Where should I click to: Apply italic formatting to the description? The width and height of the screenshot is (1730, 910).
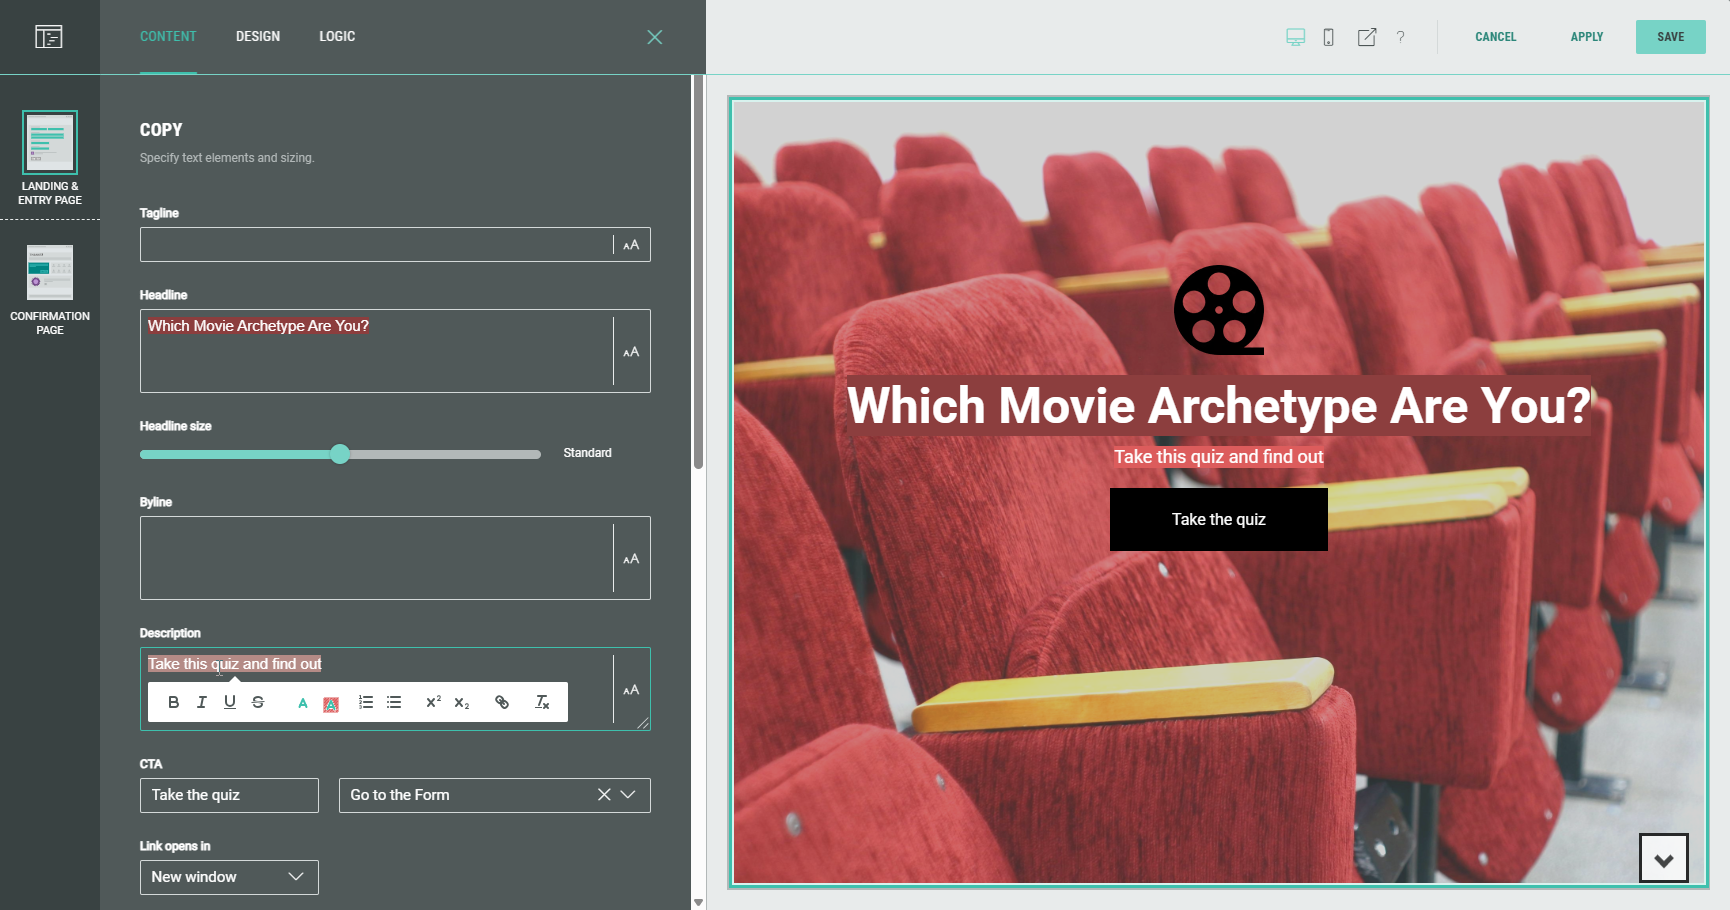pos(202,702)
